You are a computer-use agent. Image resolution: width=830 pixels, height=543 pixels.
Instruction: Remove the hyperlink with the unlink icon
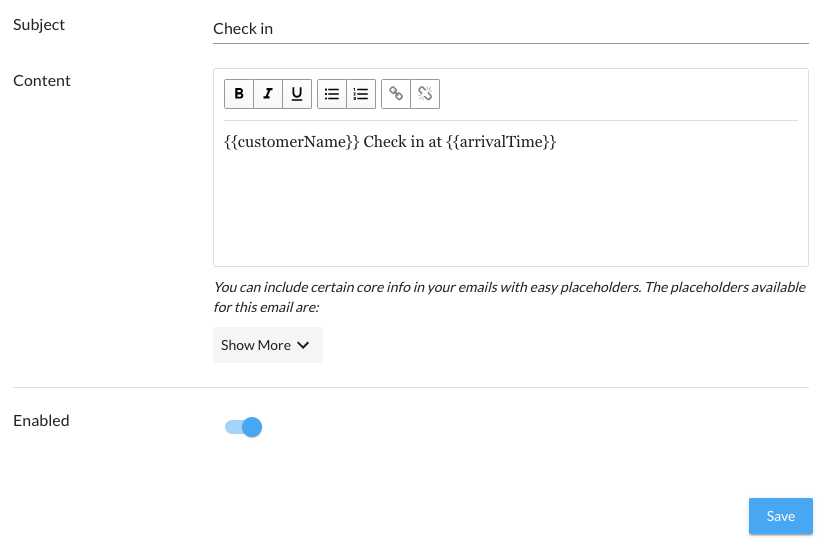pos(425,94)
